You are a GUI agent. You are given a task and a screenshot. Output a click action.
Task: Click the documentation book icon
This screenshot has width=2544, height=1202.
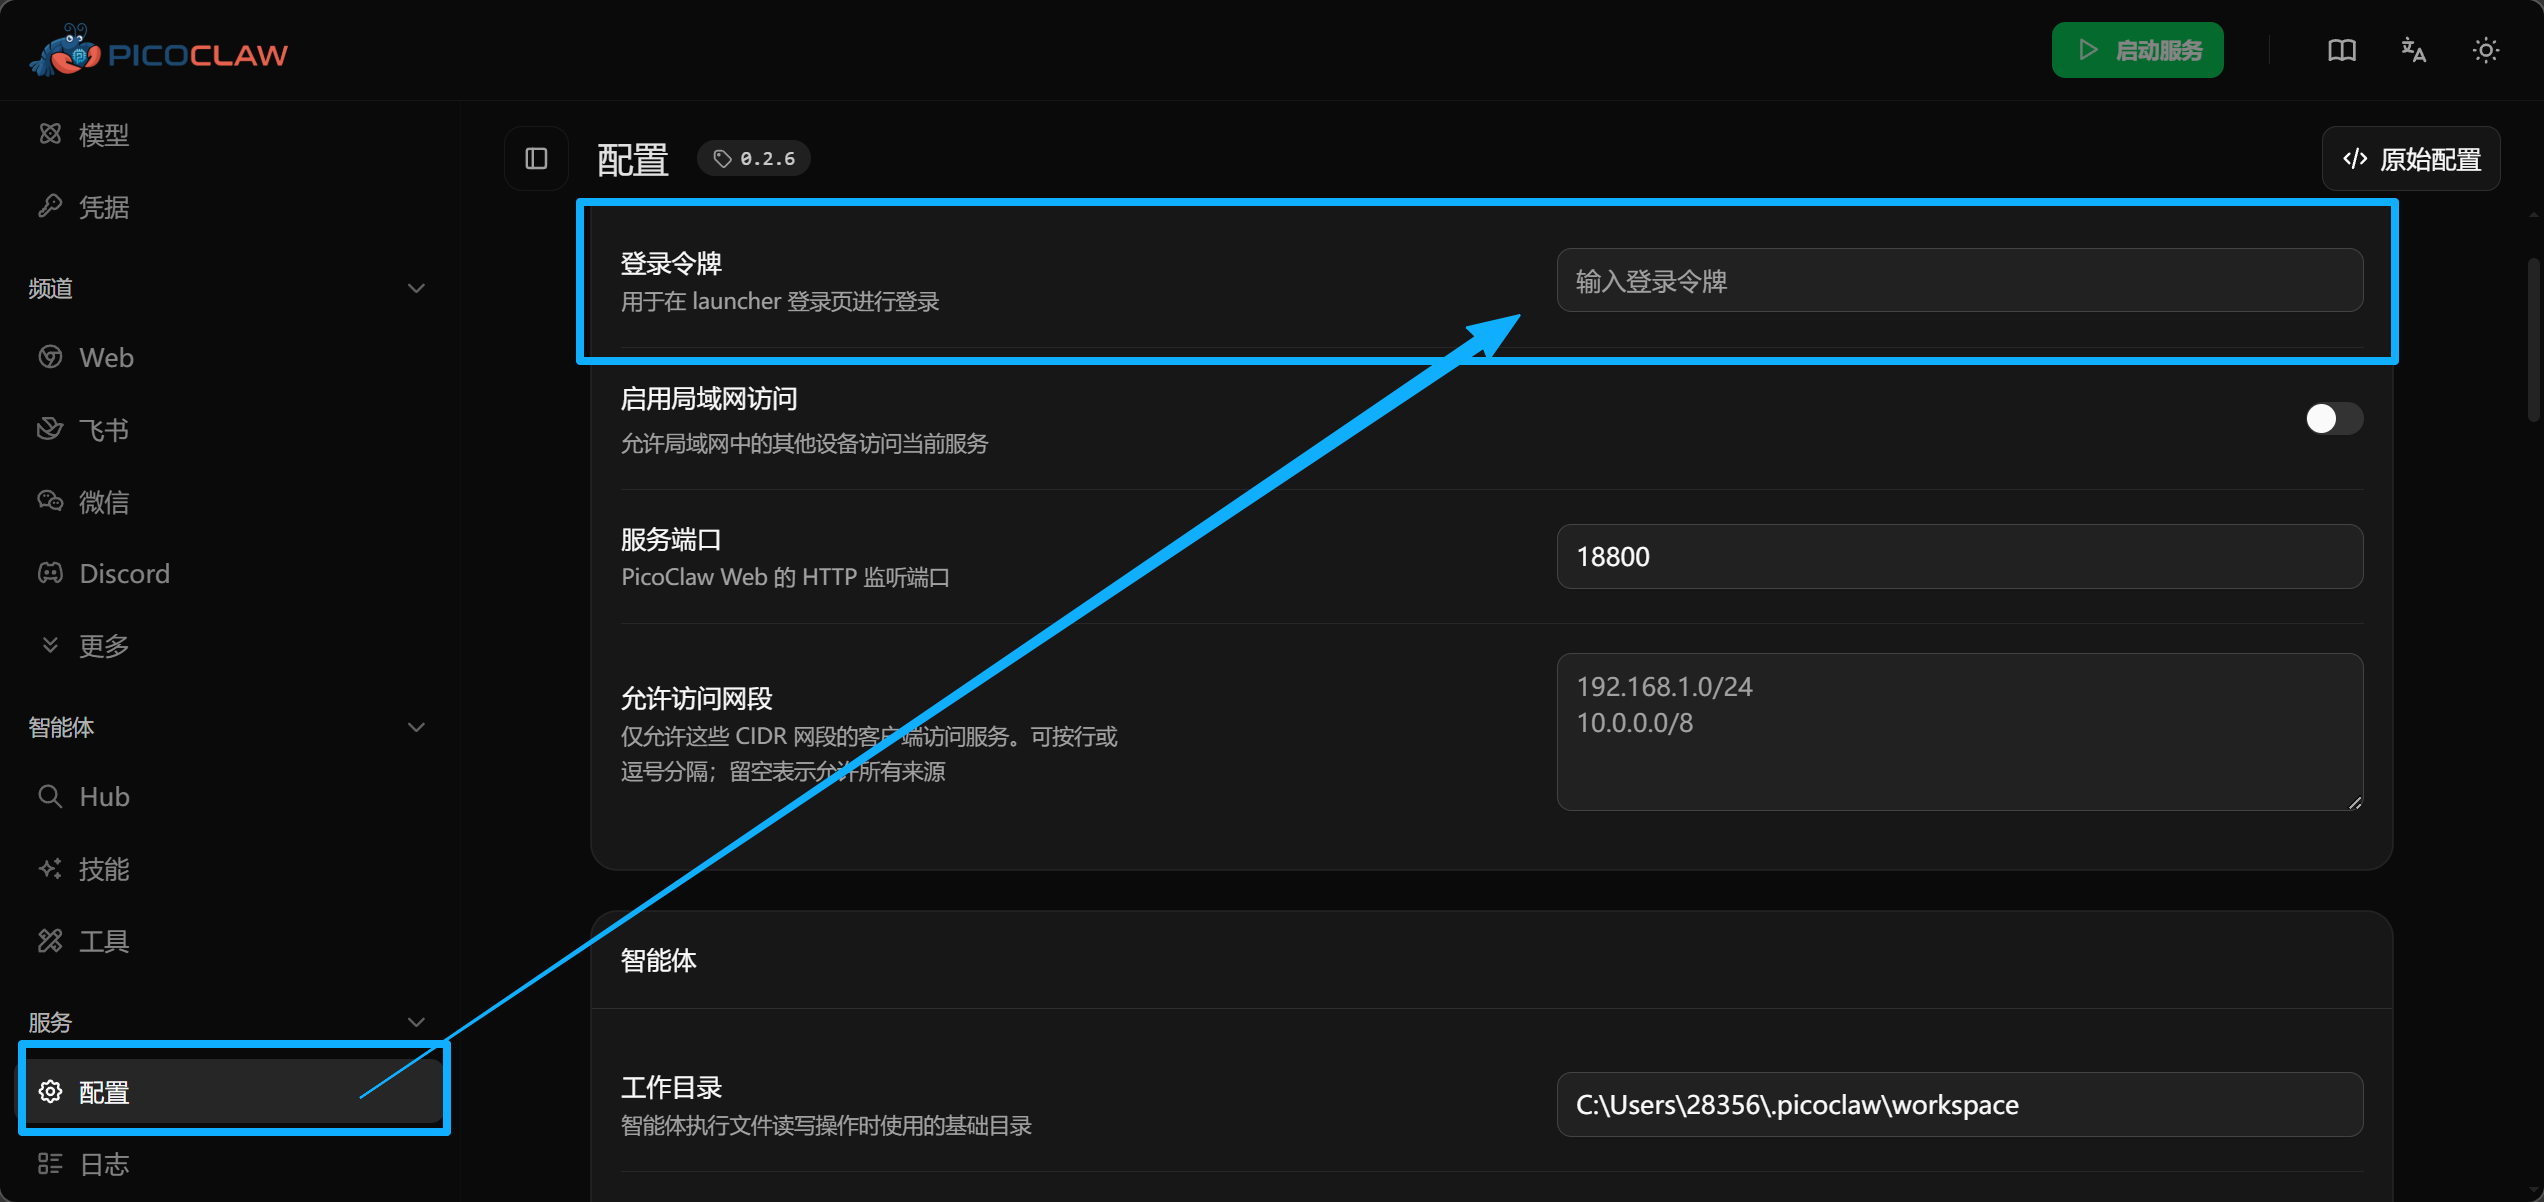[x=2341, y=50]
